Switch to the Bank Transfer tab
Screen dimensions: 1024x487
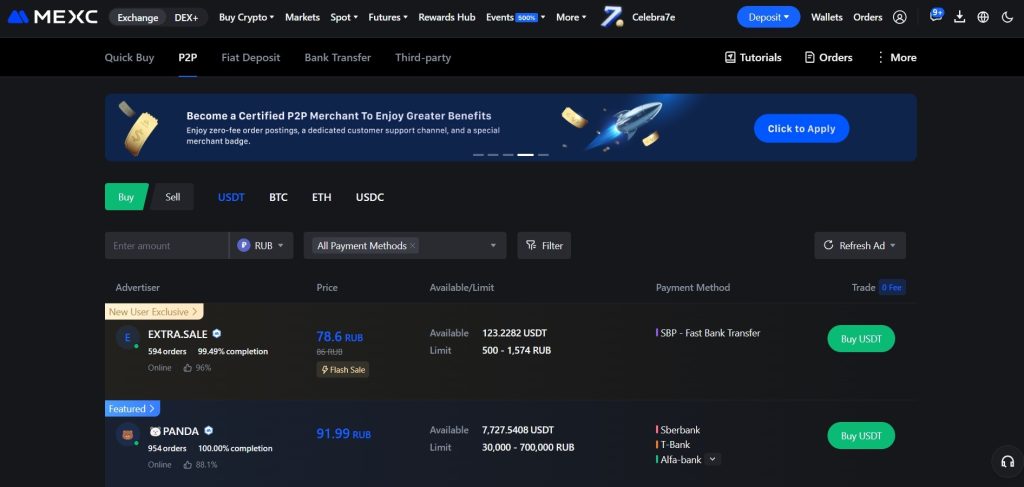click(338, 57)
